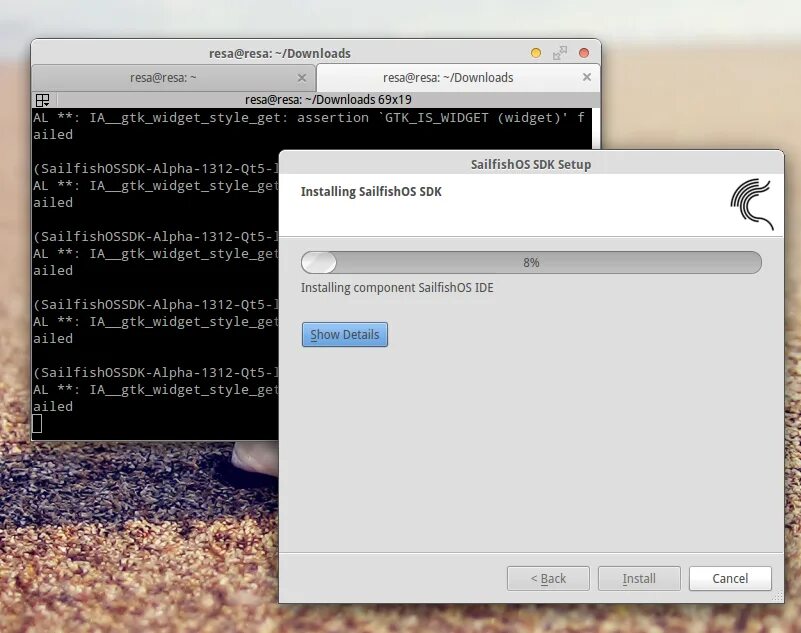This screenshot has width=801, height=633.
Task: Click the Back button in the setup wizard
Action: (x=548, y=578)
